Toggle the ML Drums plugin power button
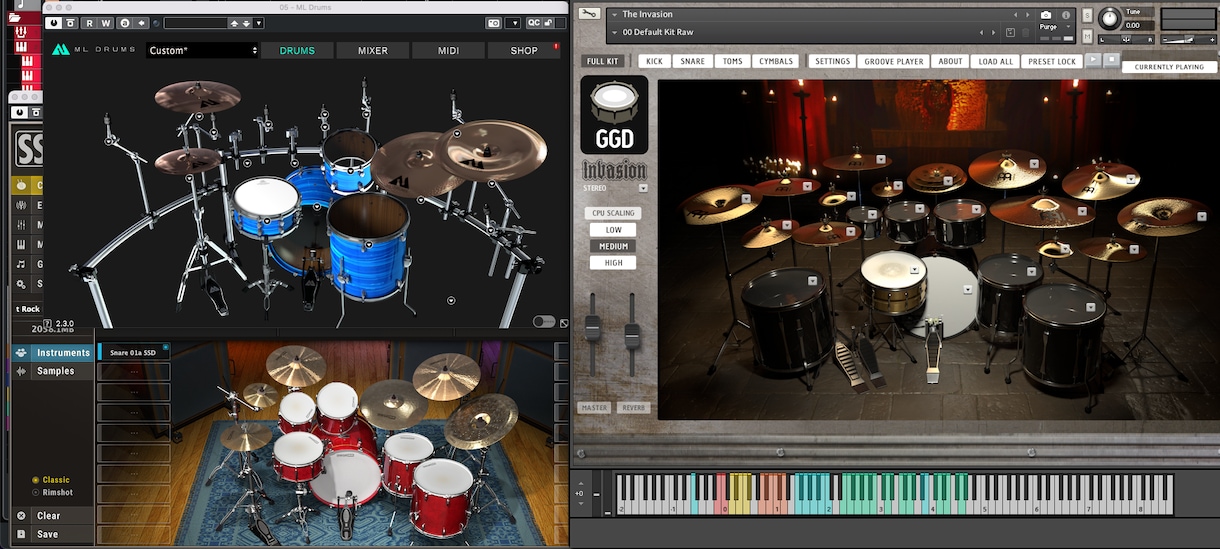This screenshot has height=549, width=1220. (x=54, y=23)
